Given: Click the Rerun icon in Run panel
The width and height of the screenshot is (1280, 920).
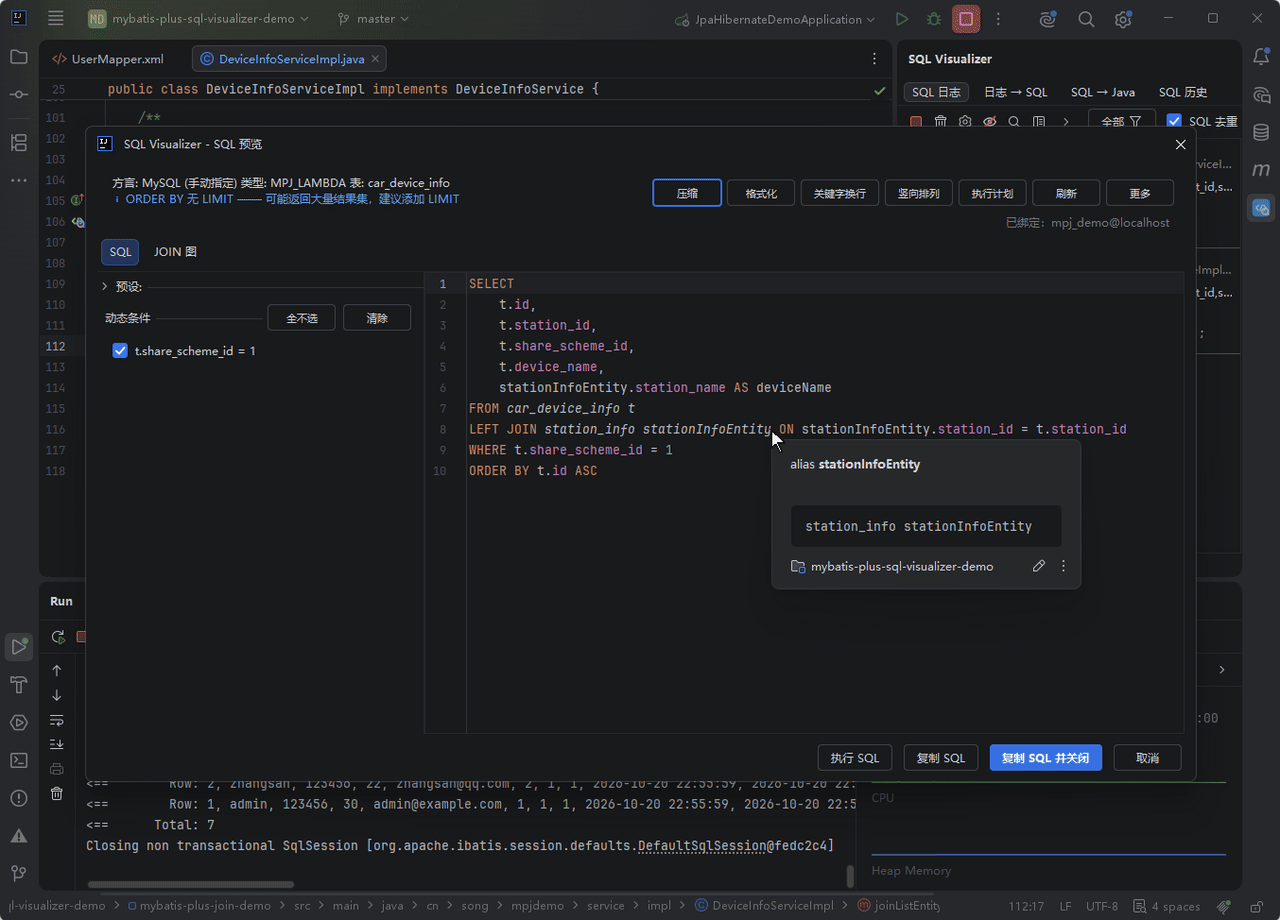Looking at the screenshot, I should pyautogui.click(x=58, y=637).
